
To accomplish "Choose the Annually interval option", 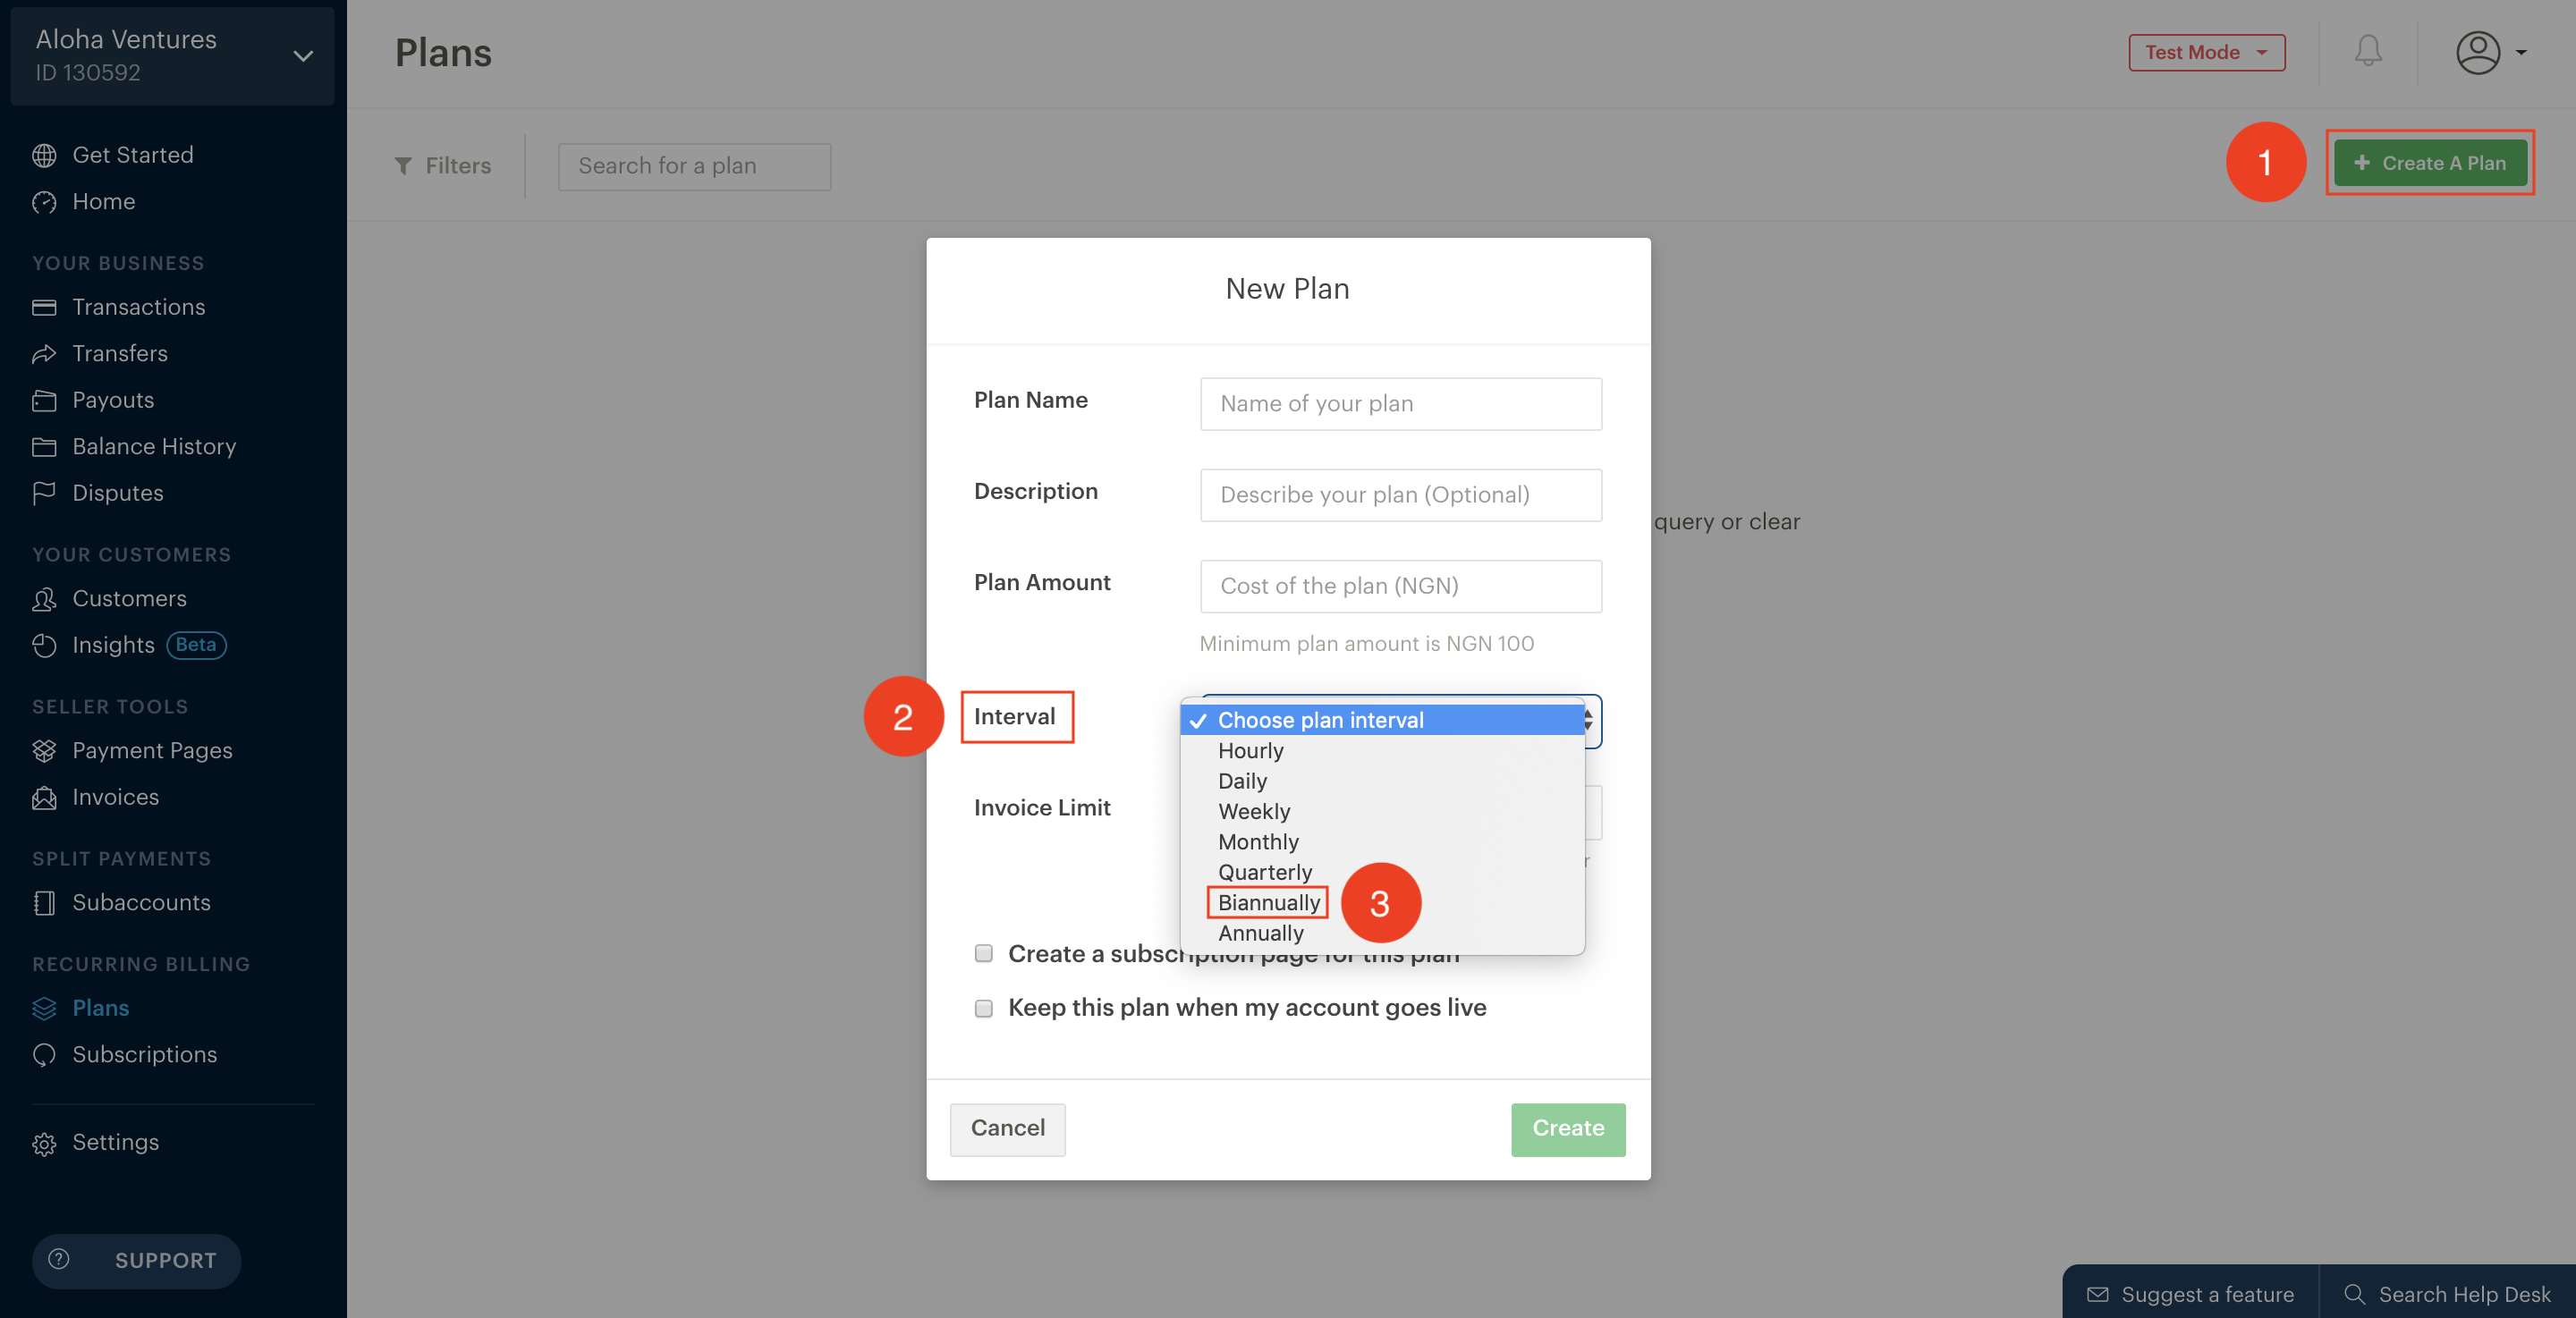I will pyautogui.click(x=1382, y=934).
